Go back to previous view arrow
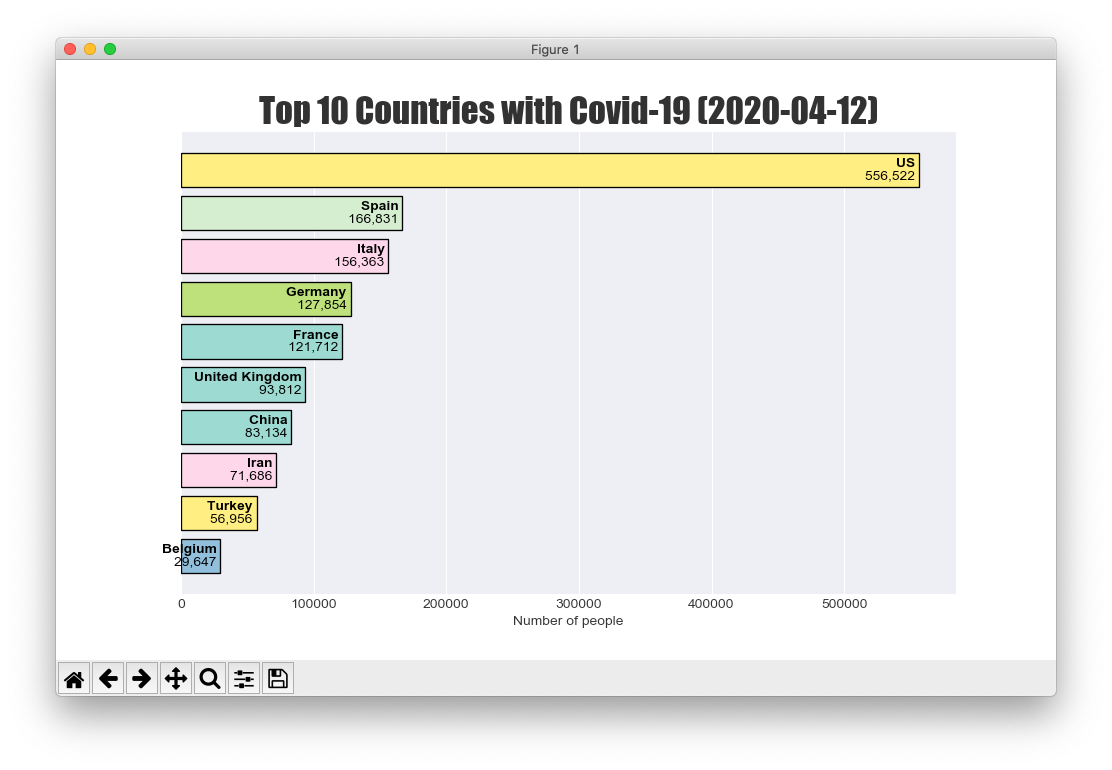 (108, 679)
